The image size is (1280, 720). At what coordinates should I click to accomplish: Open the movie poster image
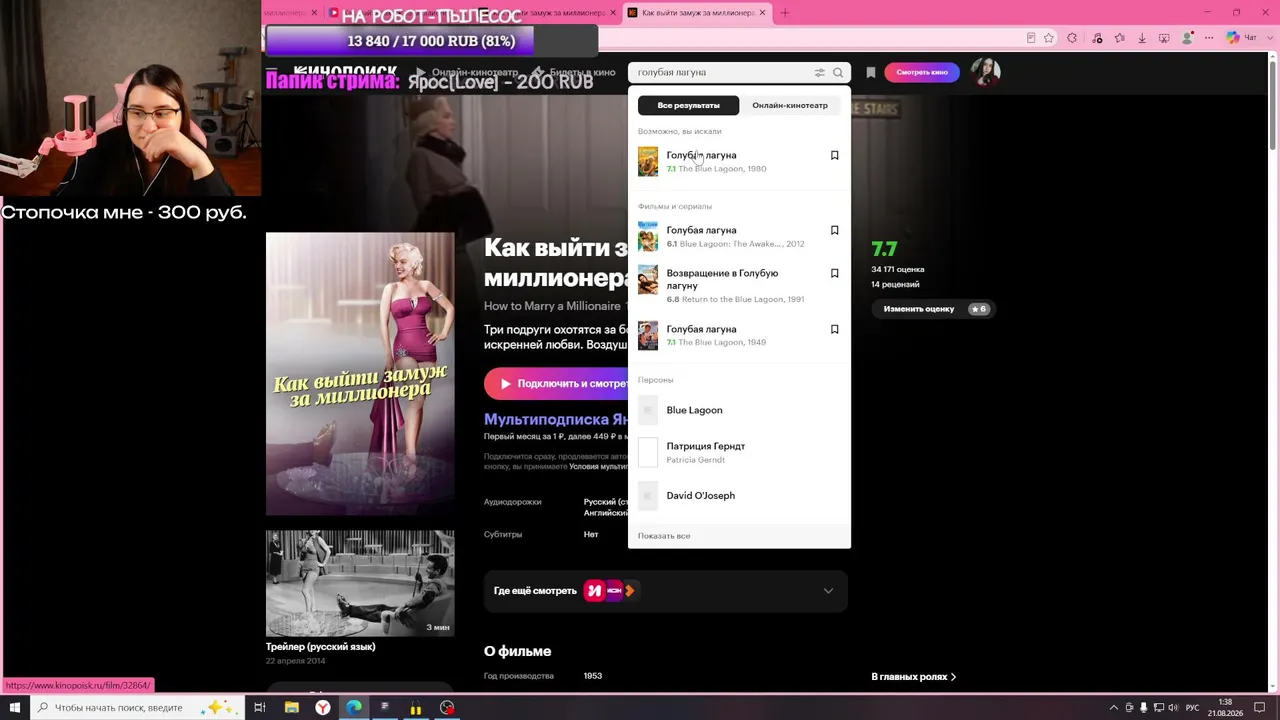pos(360,374)
